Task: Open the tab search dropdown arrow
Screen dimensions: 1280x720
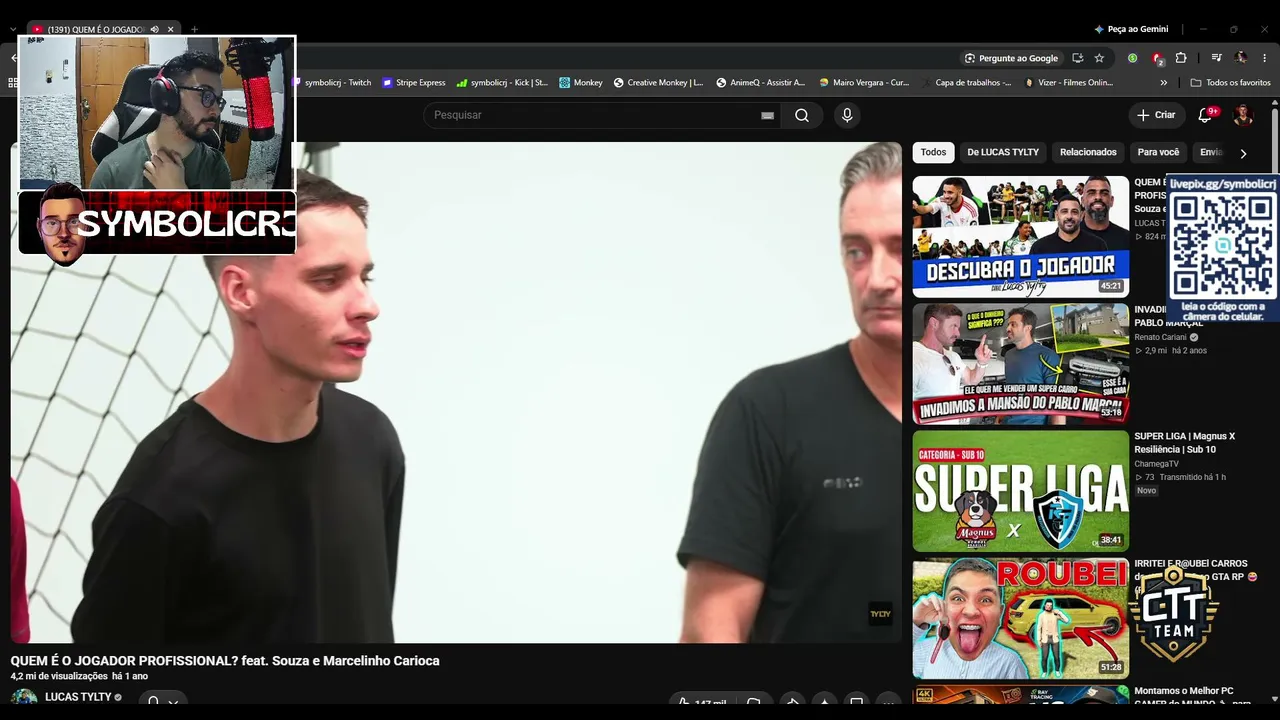Action: [12, 29]
